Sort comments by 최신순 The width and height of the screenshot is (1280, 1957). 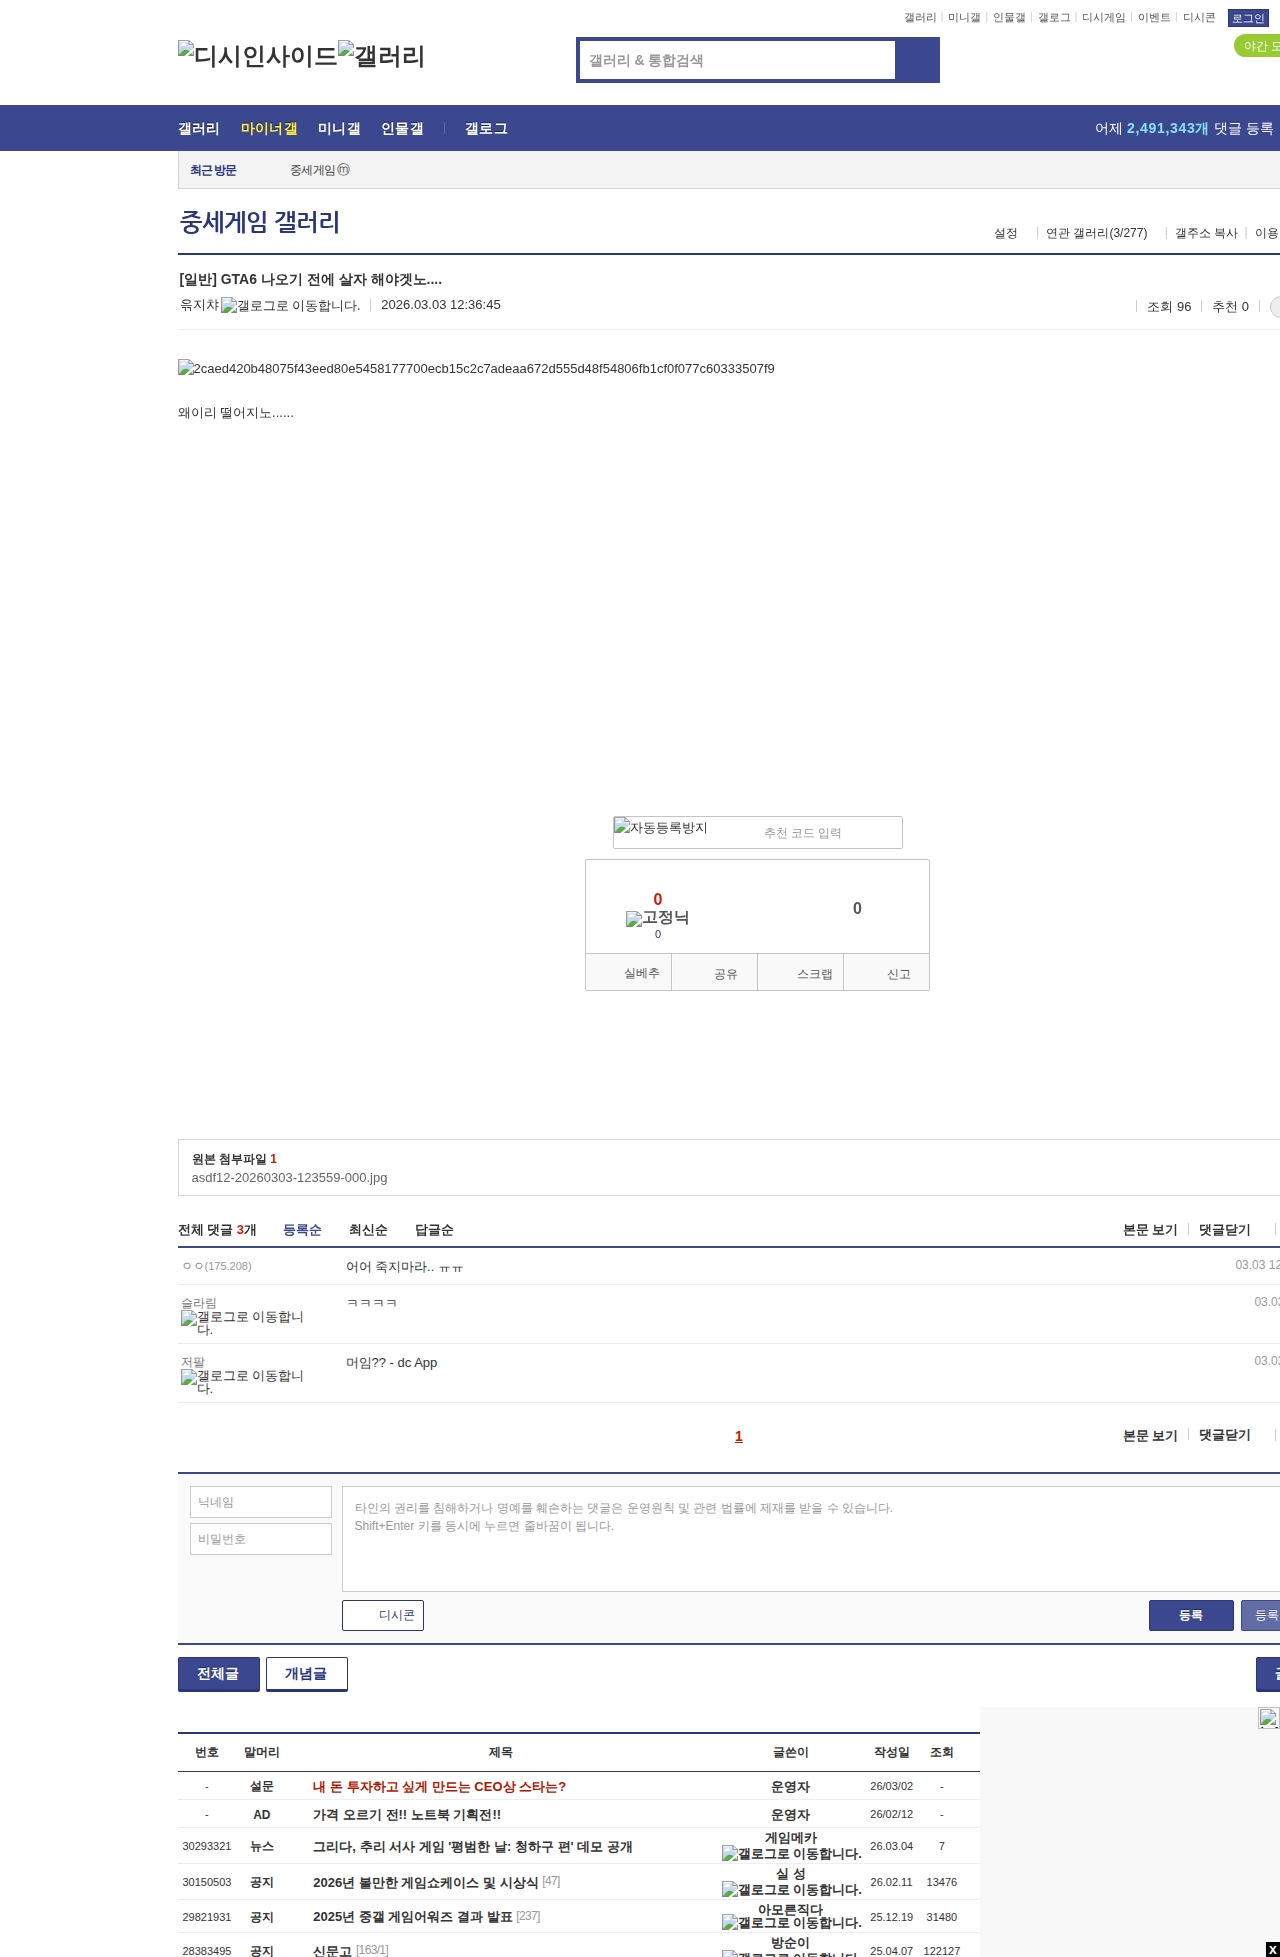pos(368,1230)
